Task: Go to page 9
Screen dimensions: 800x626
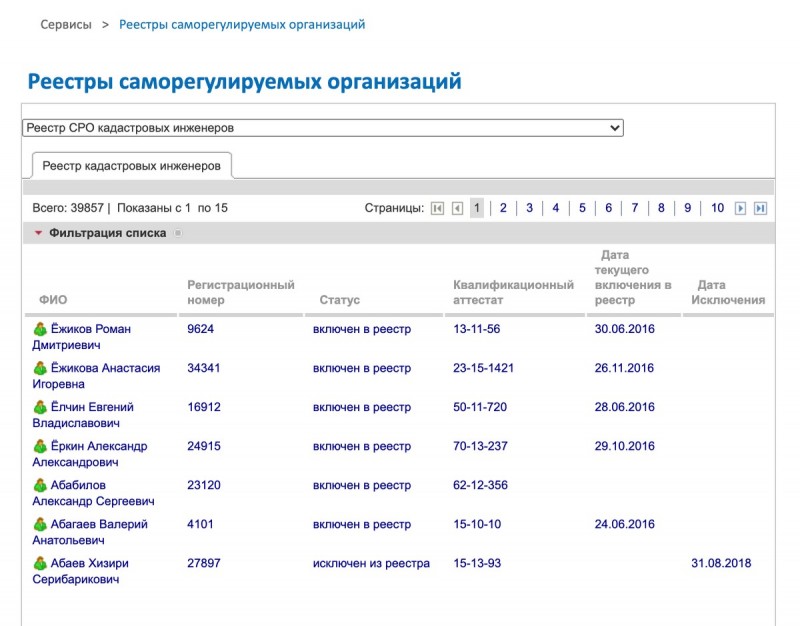Action: [688, 208]
